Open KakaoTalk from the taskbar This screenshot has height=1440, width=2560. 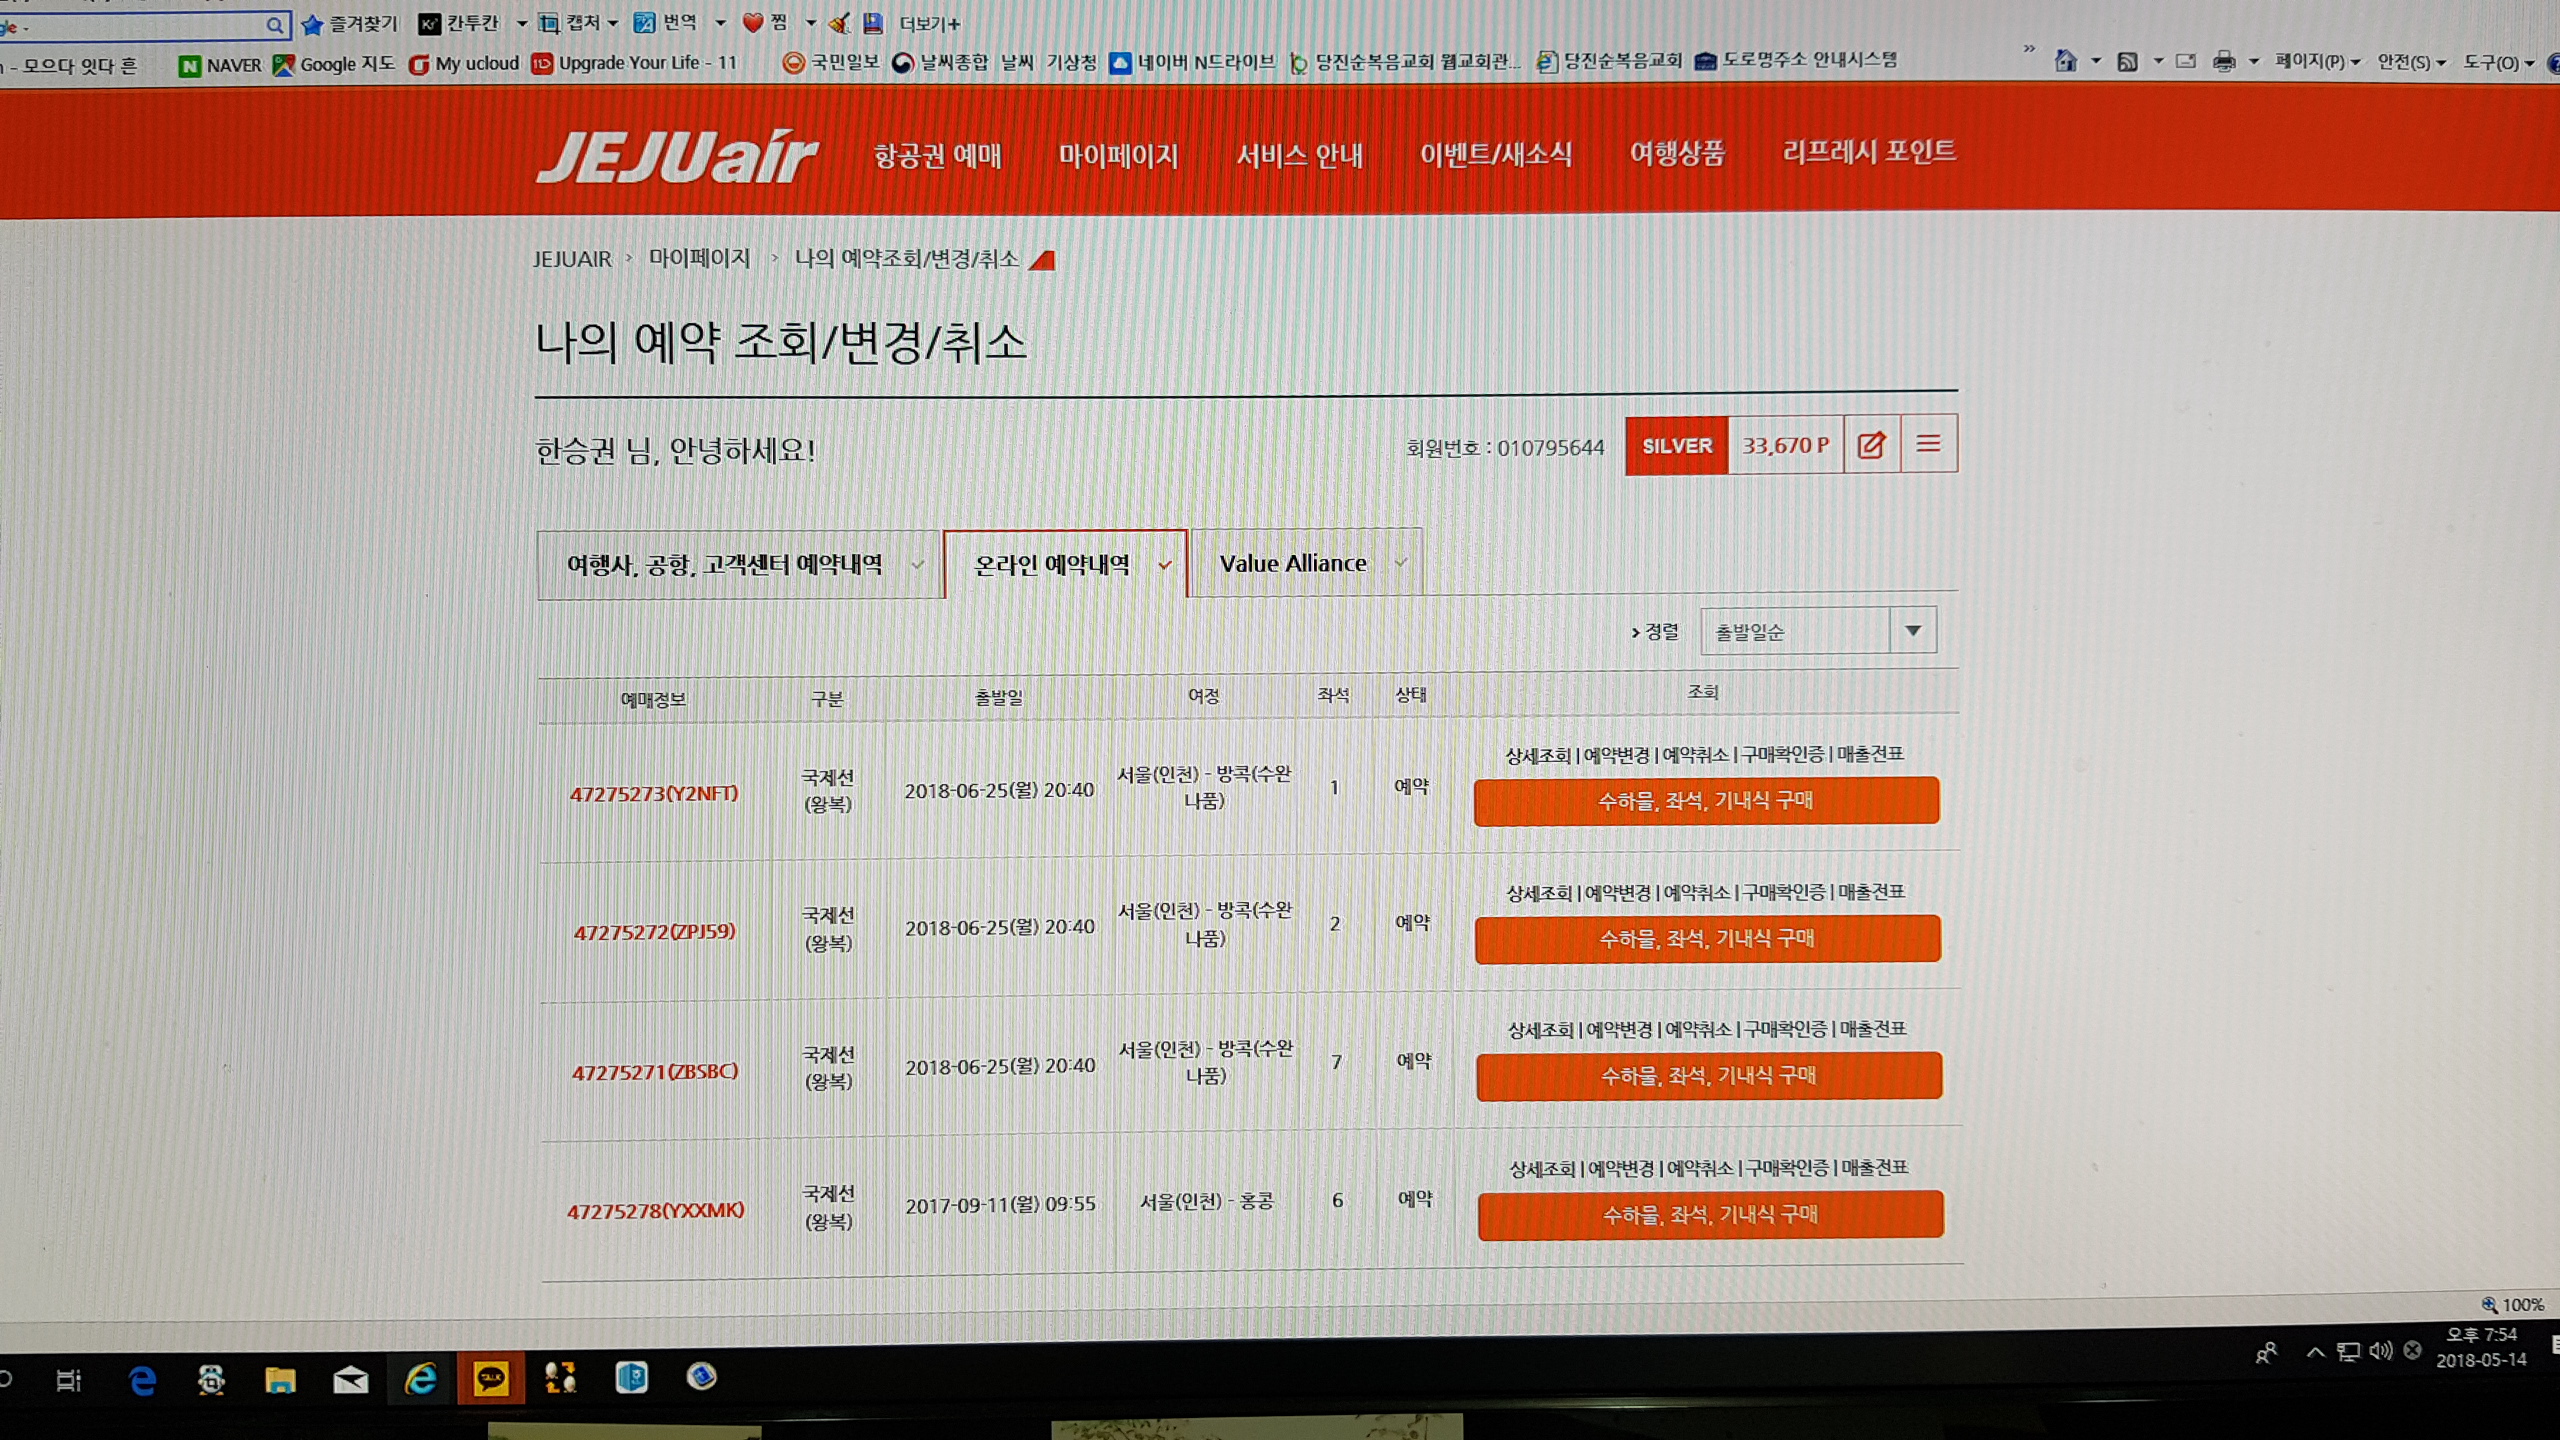click(490, 1380)
